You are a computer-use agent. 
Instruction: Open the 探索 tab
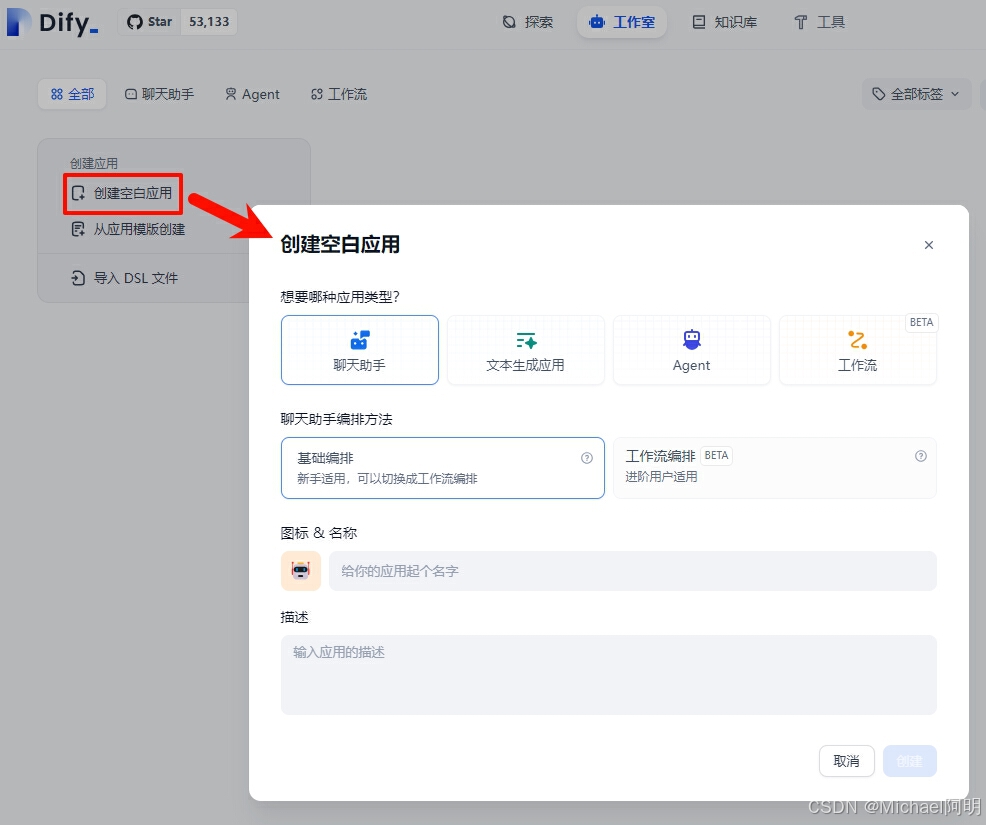pos(528,23)
